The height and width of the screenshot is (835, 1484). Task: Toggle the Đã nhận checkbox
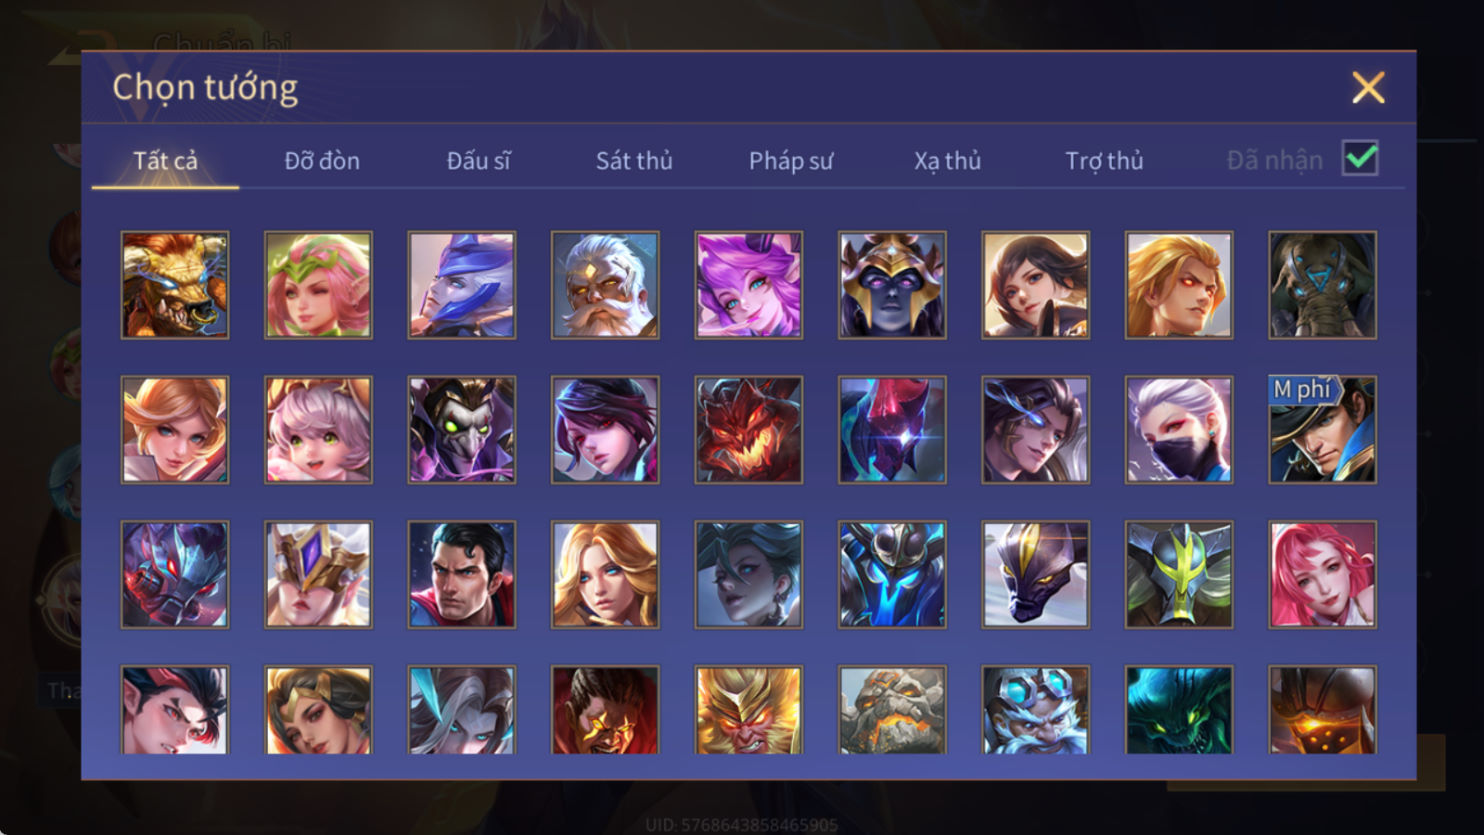[x=1360, y=159]
